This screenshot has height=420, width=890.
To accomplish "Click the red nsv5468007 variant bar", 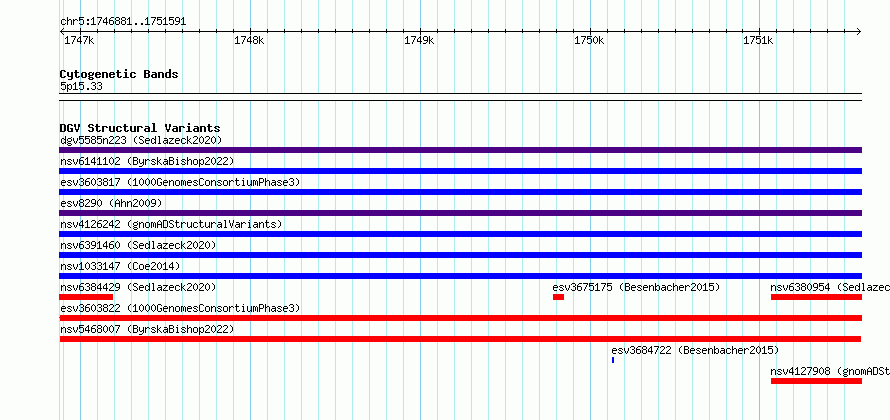I will 460,339.
